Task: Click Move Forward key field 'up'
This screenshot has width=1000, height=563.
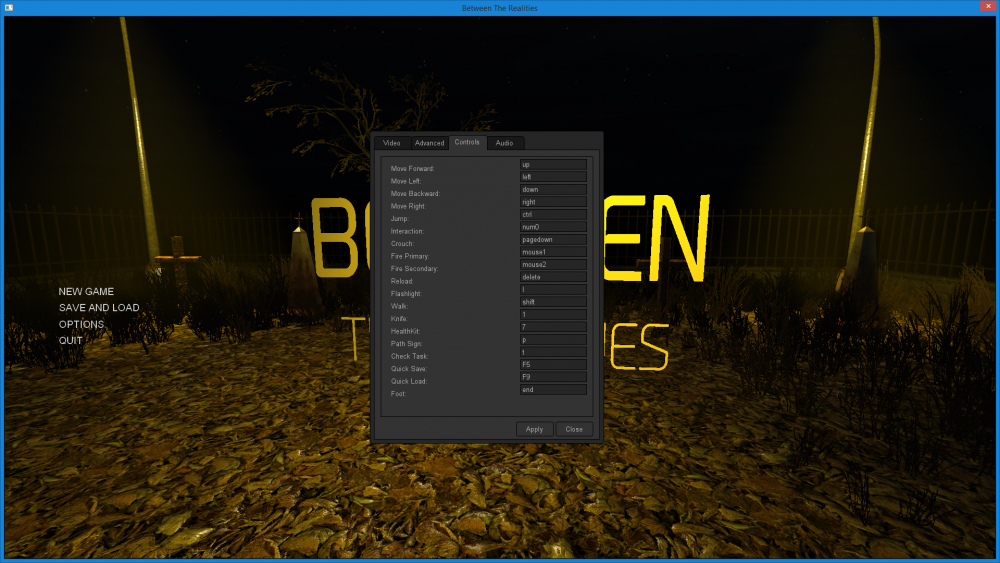Action: pos(553,165)
